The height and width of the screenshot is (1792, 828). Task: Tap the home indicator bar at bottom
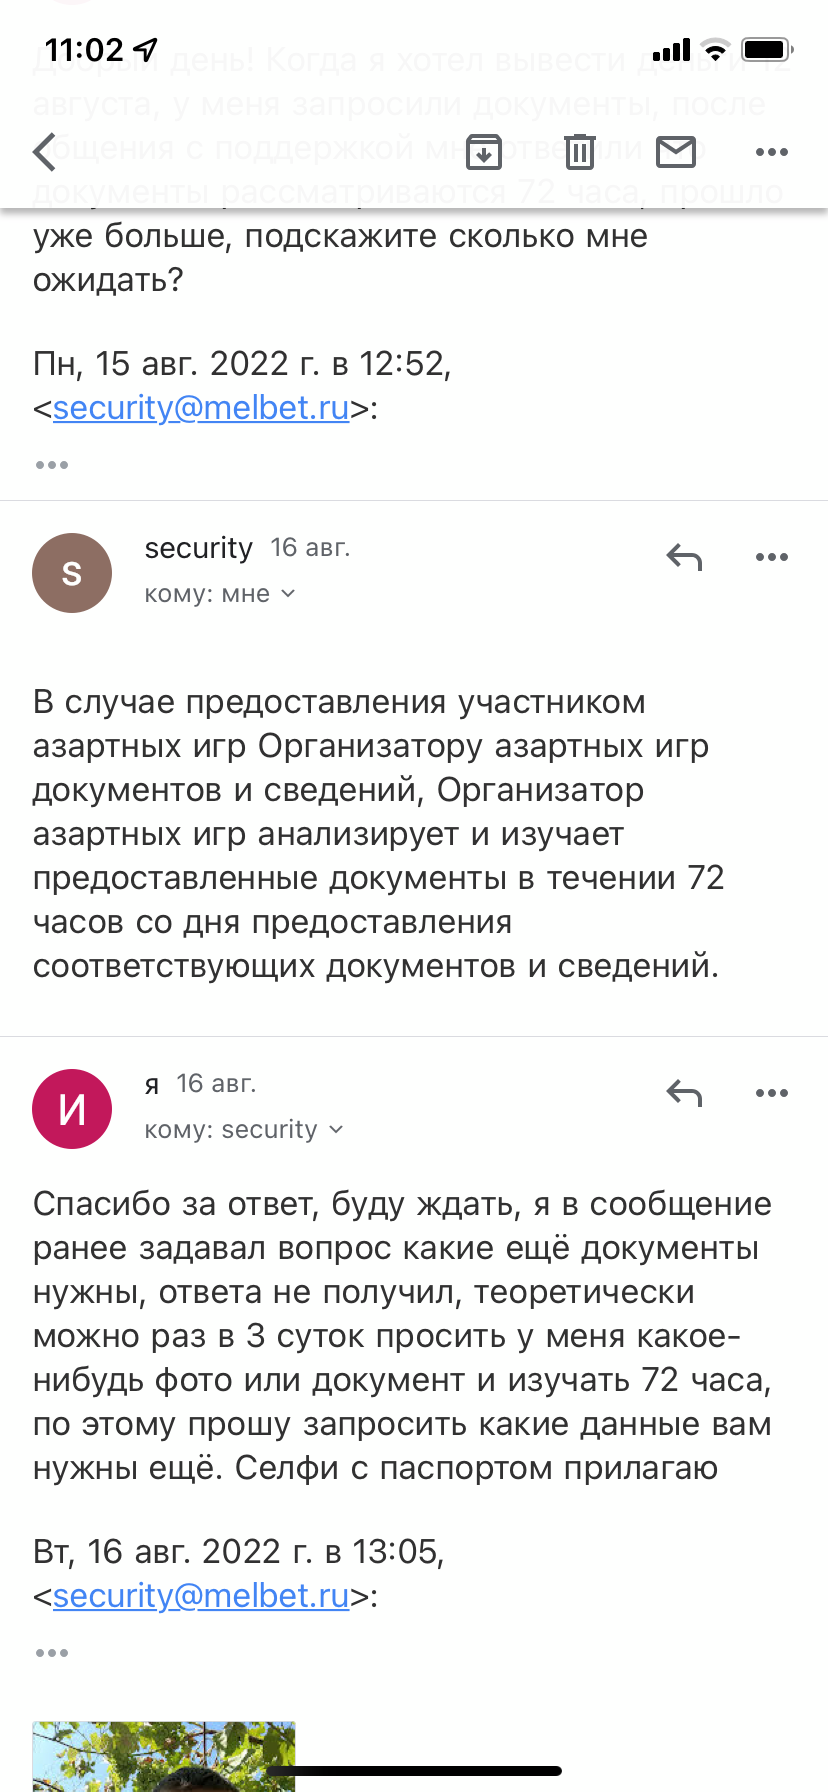pos(414,1771)
